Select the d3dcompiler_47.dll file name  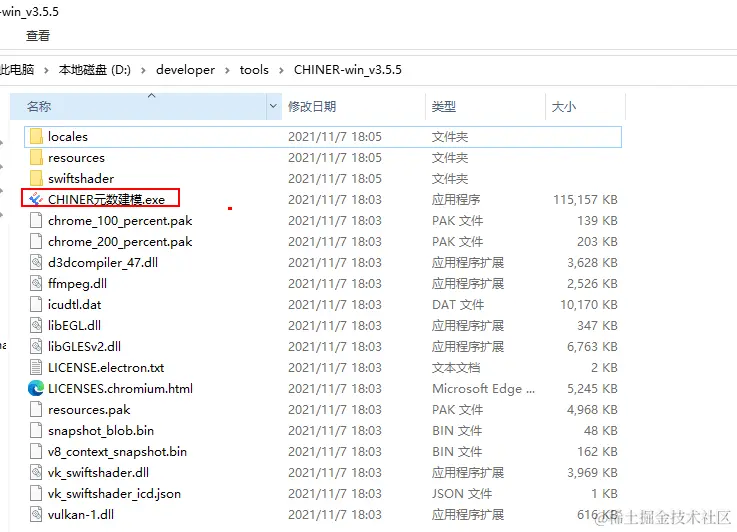pyautogui.click(x=103, y=263)
